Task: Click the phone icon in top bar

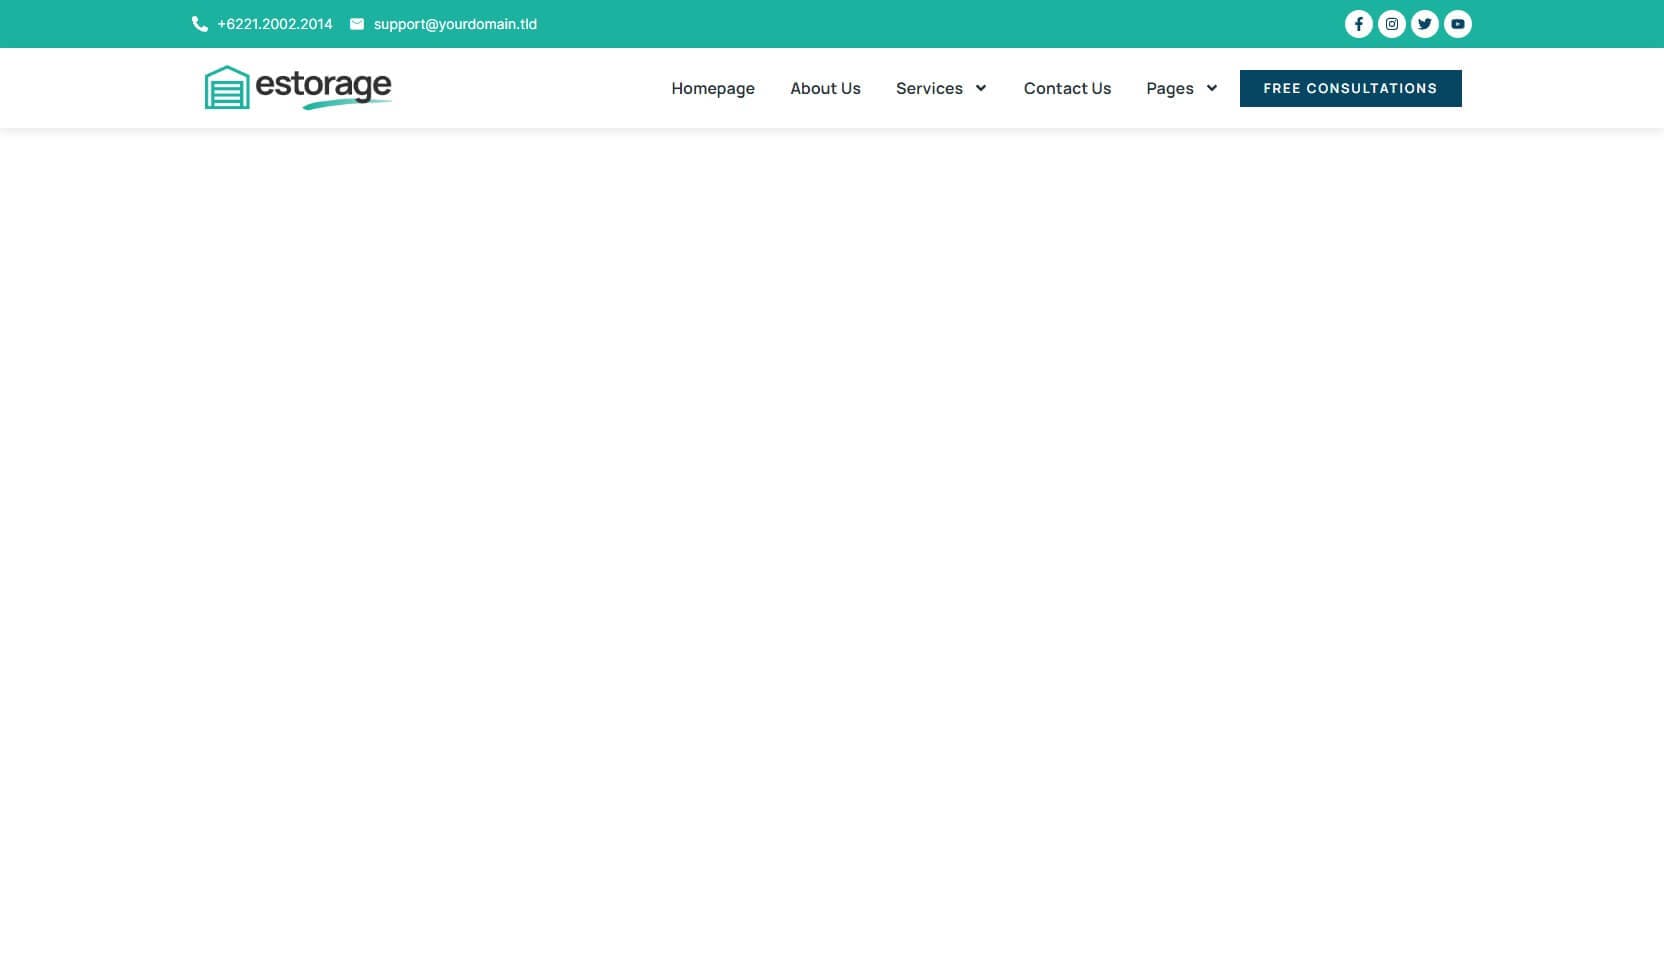Action: pyautogui.click(x=200, y=24)
